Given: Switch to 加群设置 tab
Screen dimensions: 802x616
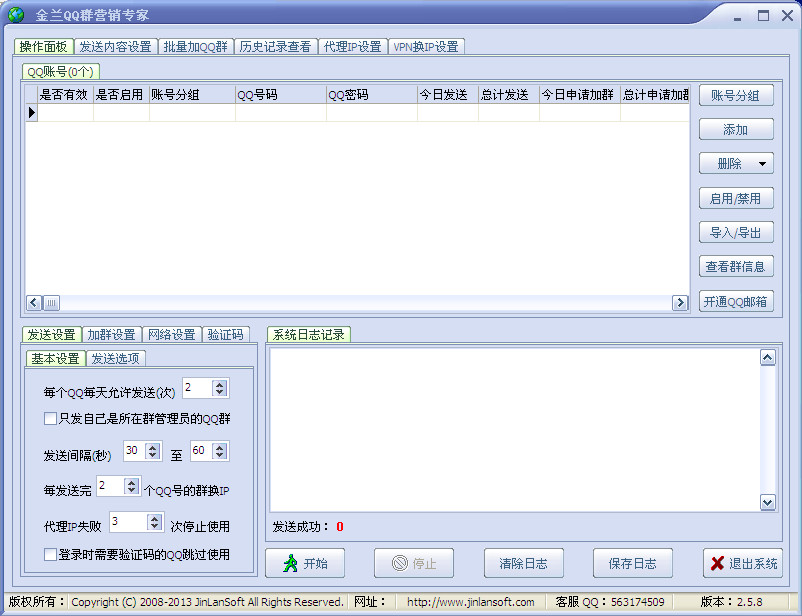Looking at the screenshot, I should tap(112, 335).
